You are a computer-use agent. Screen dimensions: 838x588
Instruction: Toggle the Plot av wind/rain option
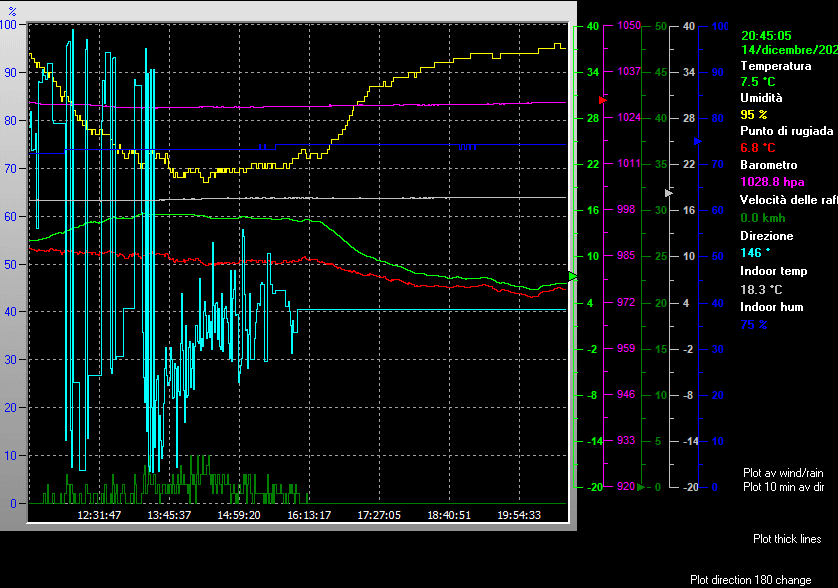[x=782, y=472]
